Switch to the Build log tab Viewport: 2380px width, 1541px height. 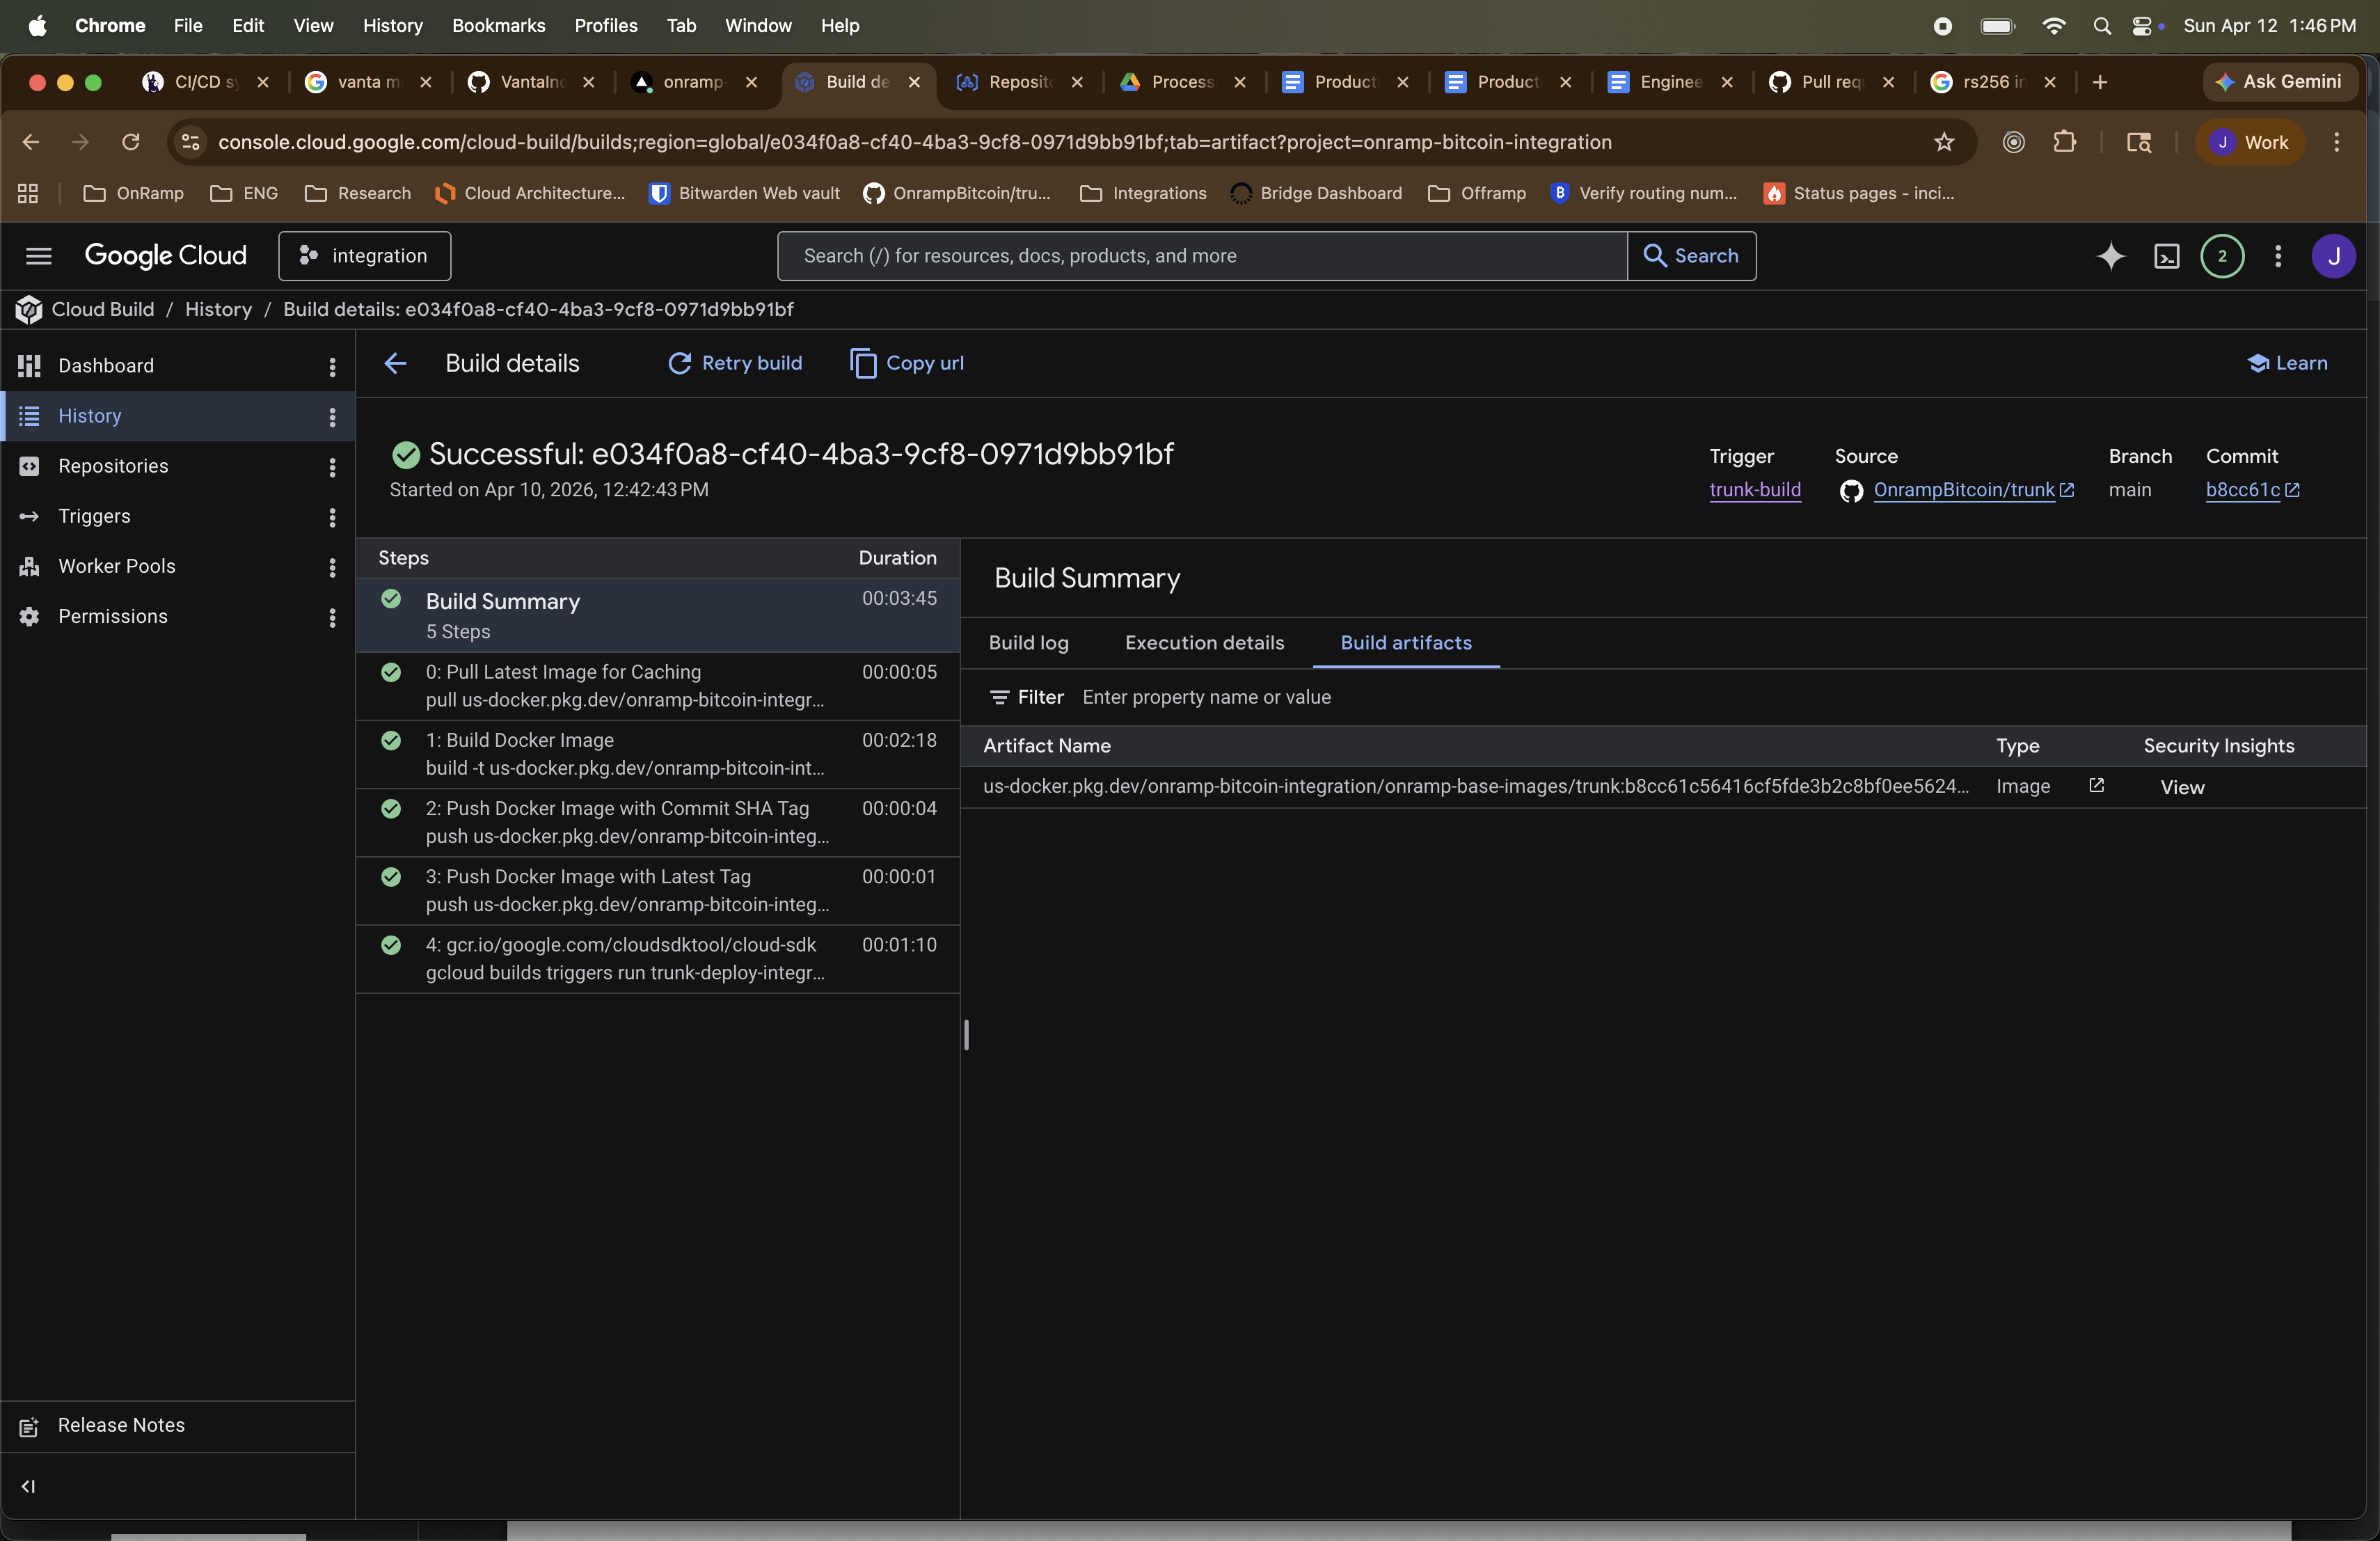(1028, 642)
